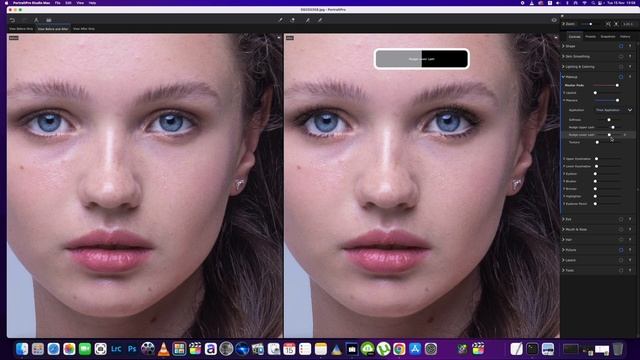Image resolution: width=640 pixels, height=360 pixels.
Task: Switch to the History tab
Action: point(625,37)
